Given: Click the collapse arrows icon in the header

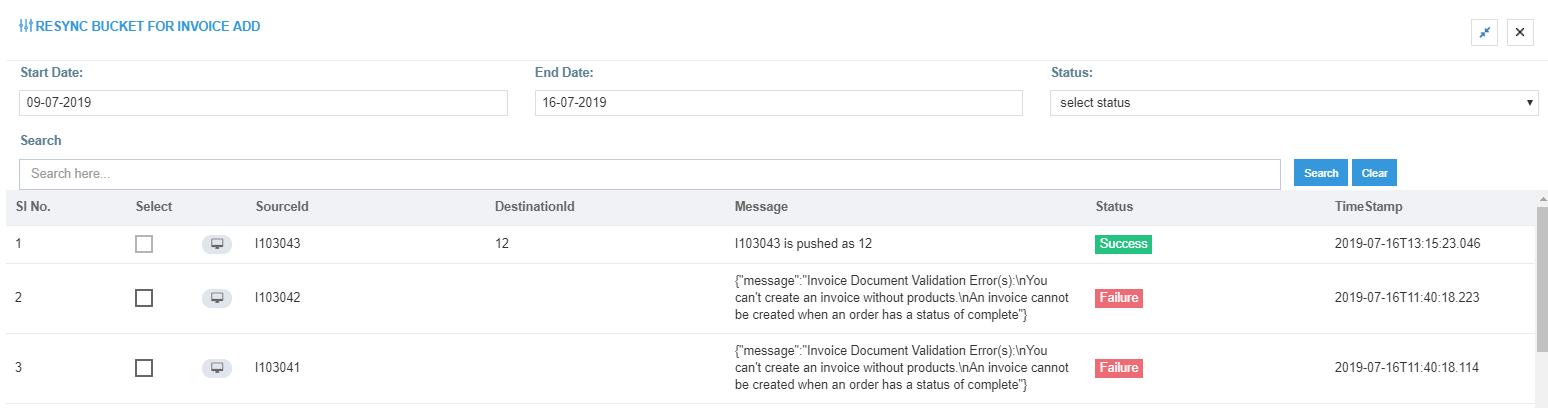Looking at the screenshot, I should [1485, 33].
